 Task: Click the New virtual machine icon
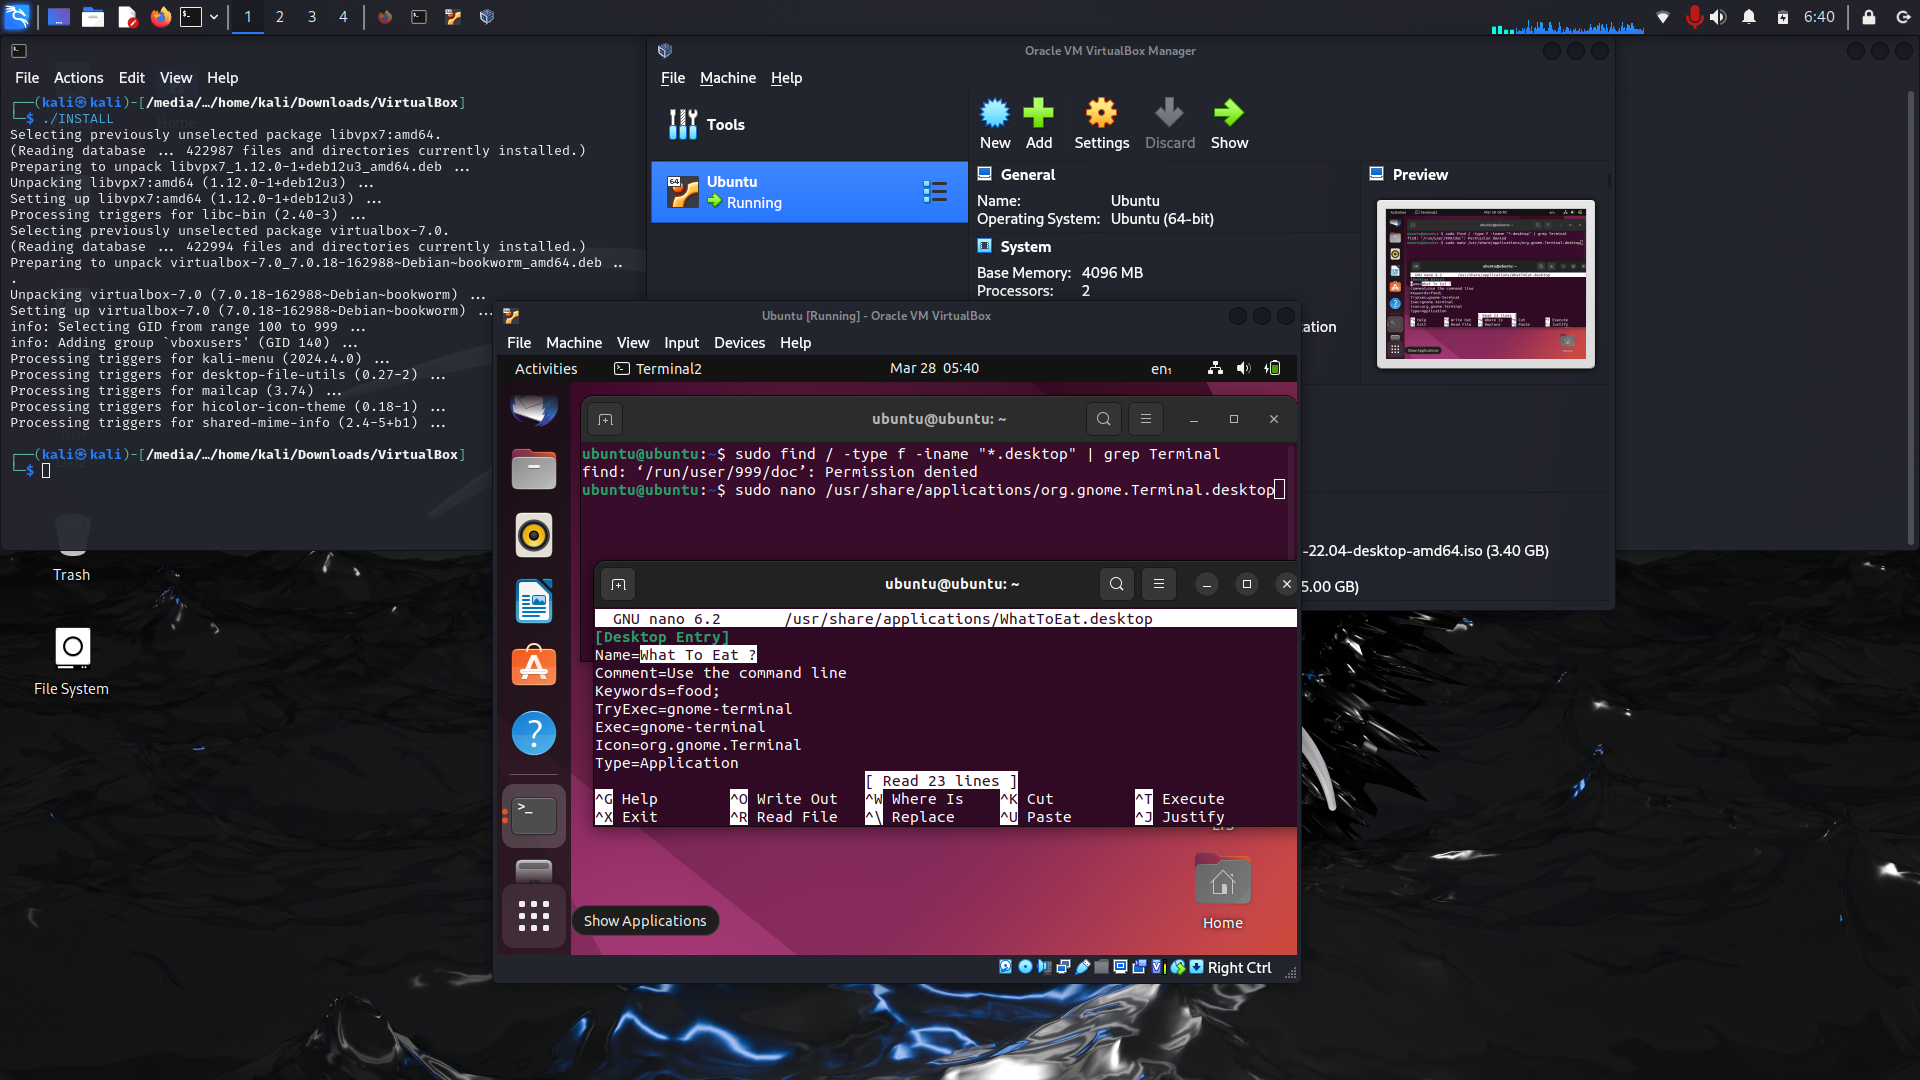tap(994, 113)
